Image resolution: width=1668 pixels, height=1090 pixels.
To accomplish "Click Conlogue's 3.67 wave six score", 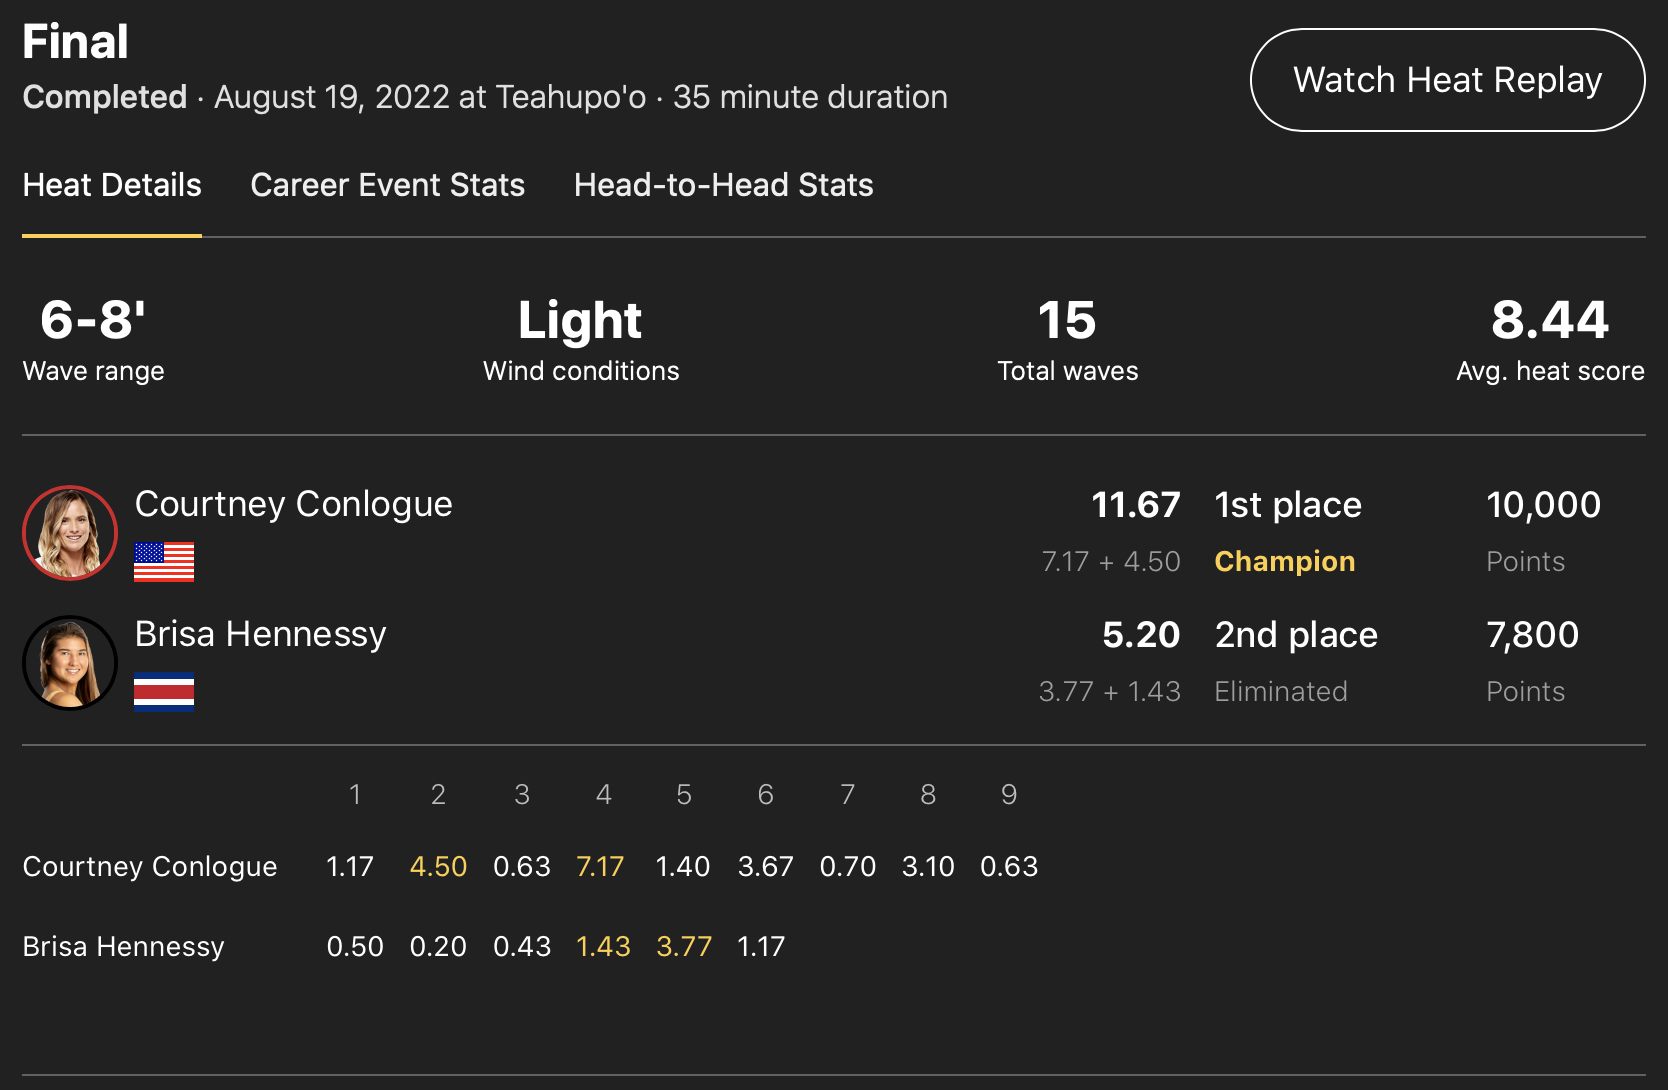I will pos(765,866).
